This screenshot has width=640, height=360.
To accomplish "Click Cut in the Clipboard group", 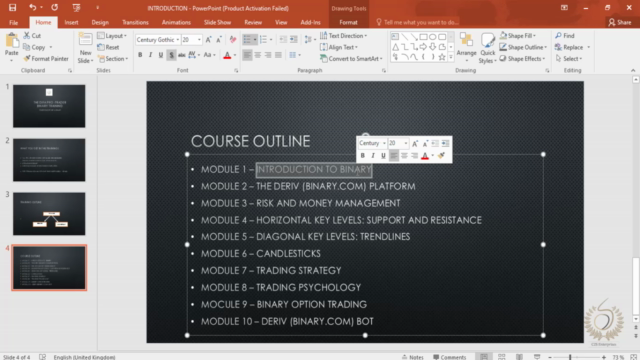I will coord(32,36).
